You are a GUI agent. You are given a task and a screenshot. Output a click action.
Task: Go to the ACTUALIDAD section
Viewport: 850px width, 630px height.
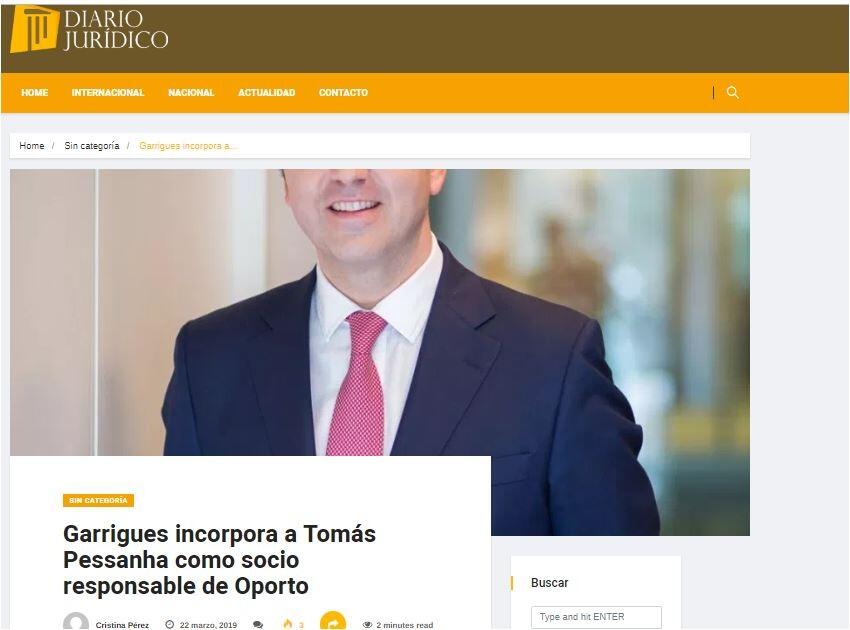pyautogui.click(x=267, y=93)
